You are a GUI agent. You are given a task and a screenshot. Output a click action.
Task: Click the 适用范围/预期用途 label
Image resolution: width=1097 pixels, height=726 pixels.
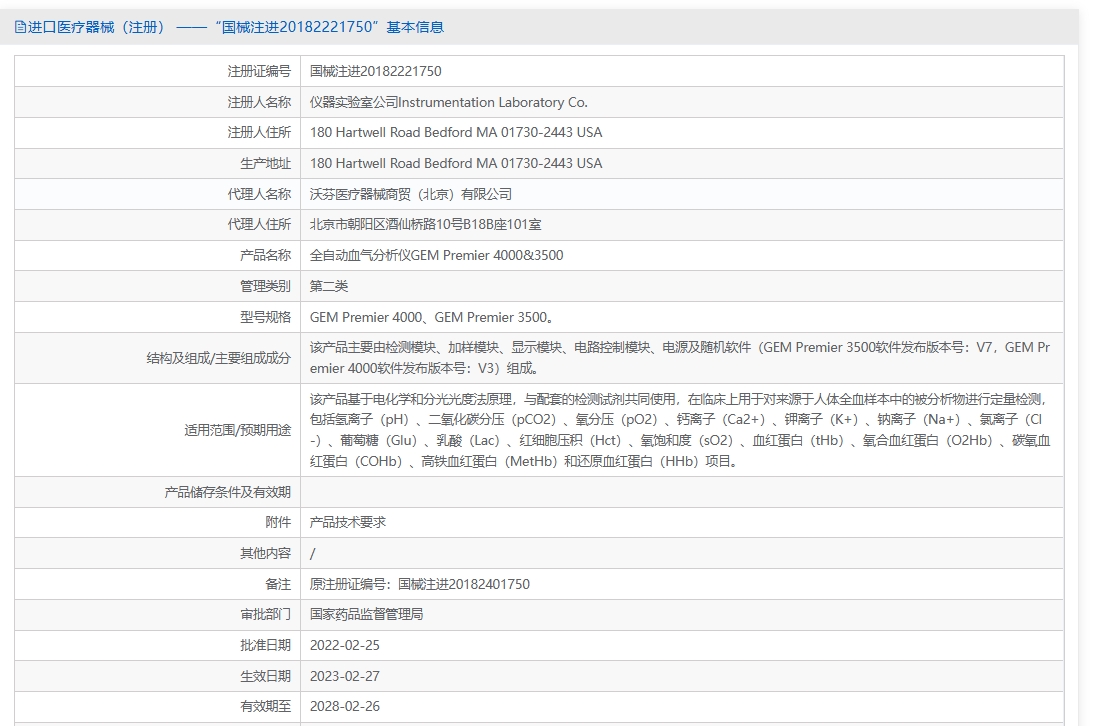pos(237,430)
